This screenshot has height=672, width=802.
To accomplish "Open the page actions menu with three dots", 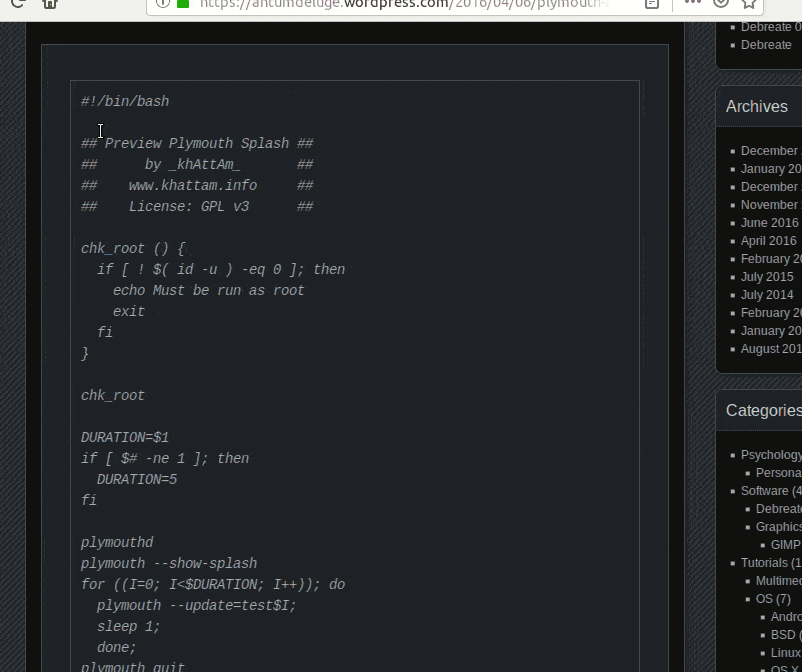I will tap(691, 4).
